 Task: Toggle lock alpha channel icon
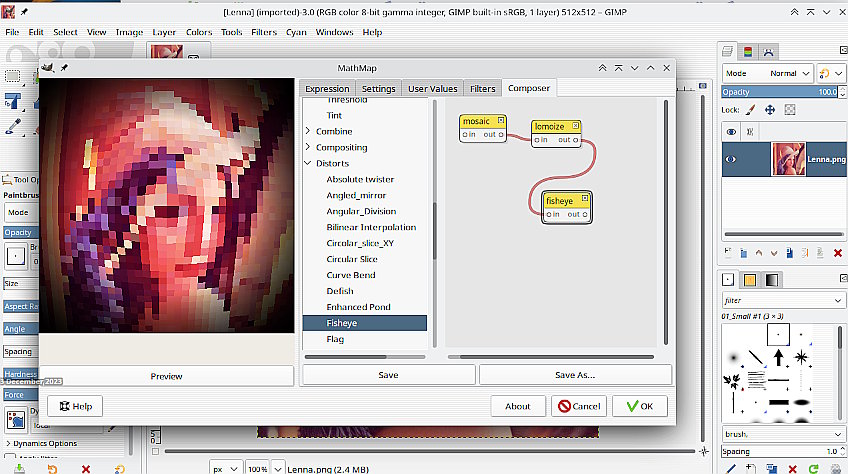pos(790,110)
